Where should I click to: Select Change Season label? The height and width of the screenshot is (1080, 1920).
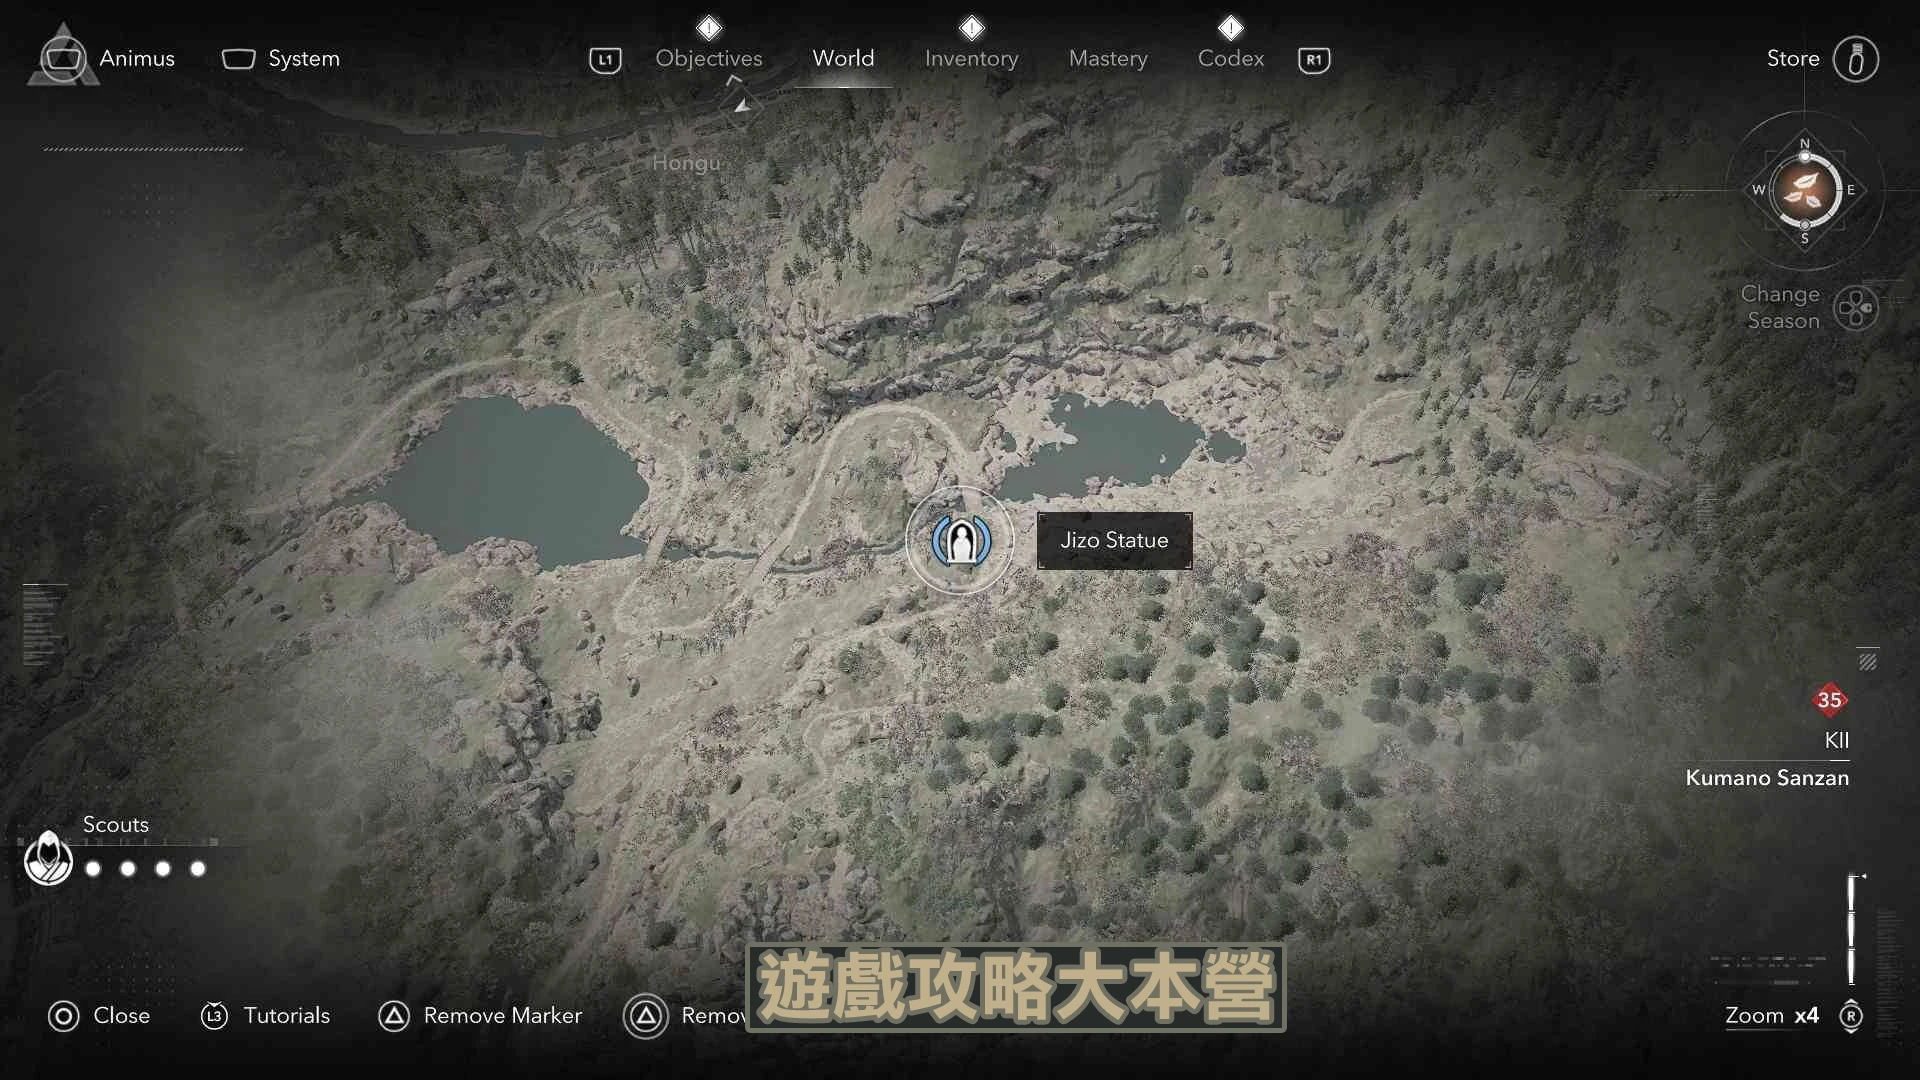[x=1781, y=307]
